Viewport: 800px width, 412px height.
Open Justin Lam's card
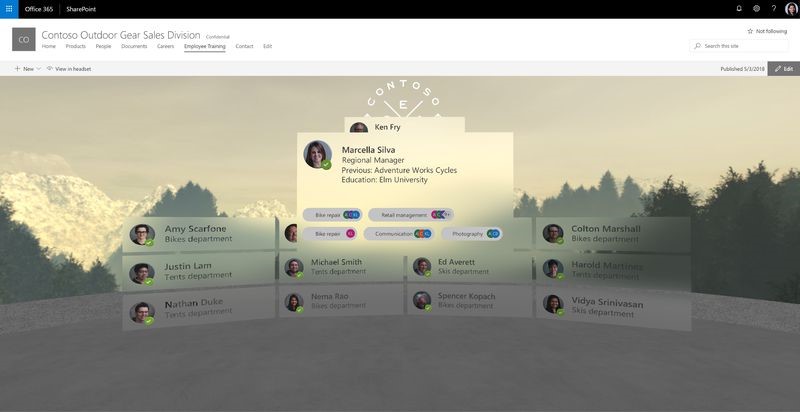click(198, 271)
